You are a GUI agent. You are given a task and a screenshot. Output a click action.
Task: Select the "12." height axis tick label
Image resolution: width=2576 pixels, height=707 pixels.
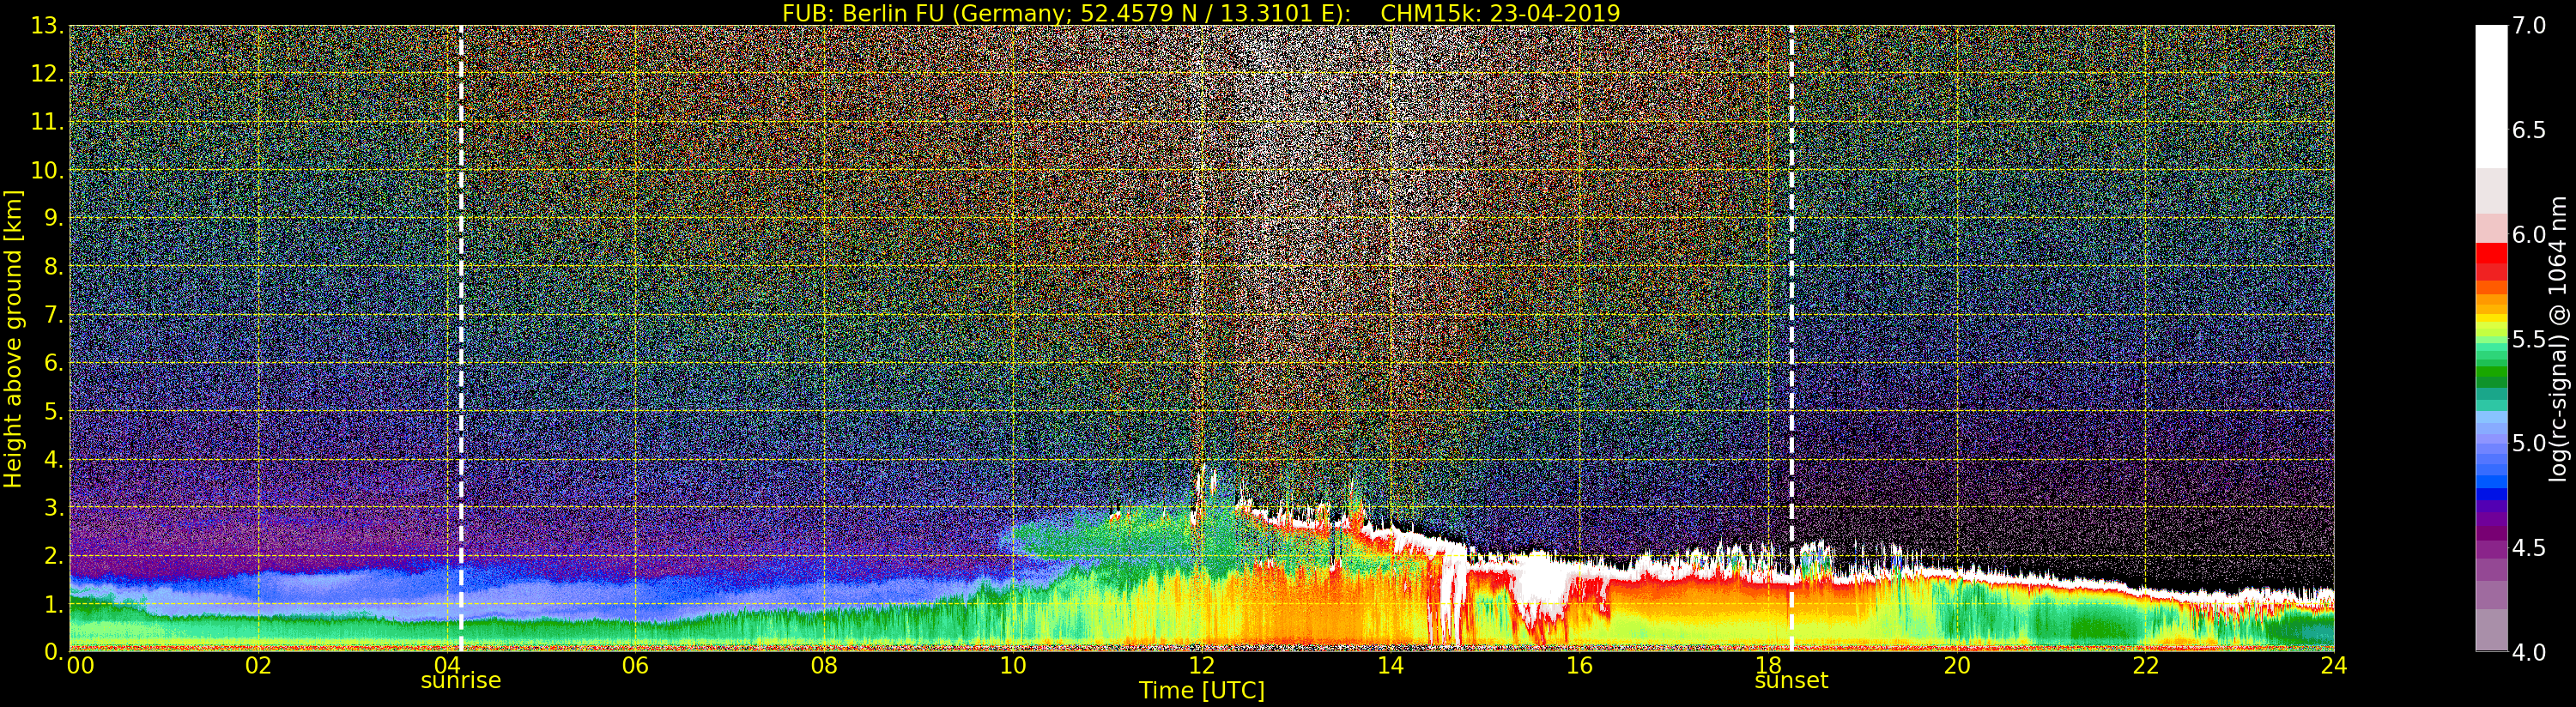coord(47,74)
